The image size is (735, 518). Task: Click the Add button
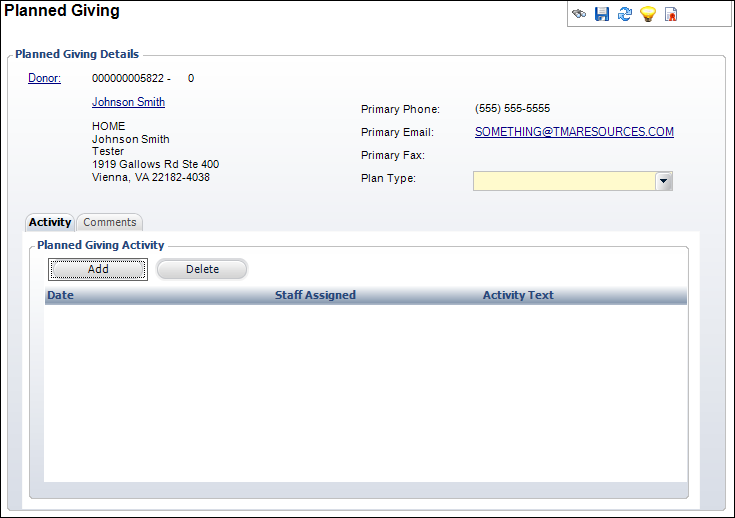click(x=98, y=269)
